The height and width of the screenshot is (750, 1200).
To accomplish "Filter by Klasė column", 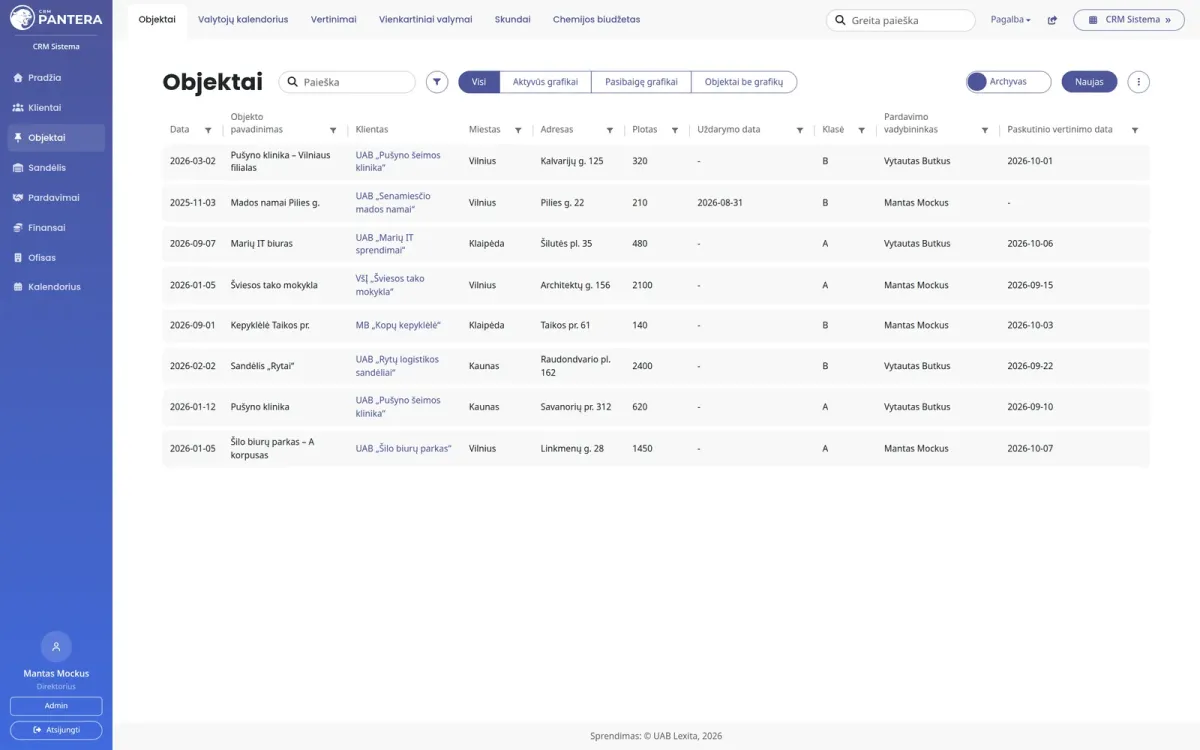I will pyautogui.click(x=862, y=130).
